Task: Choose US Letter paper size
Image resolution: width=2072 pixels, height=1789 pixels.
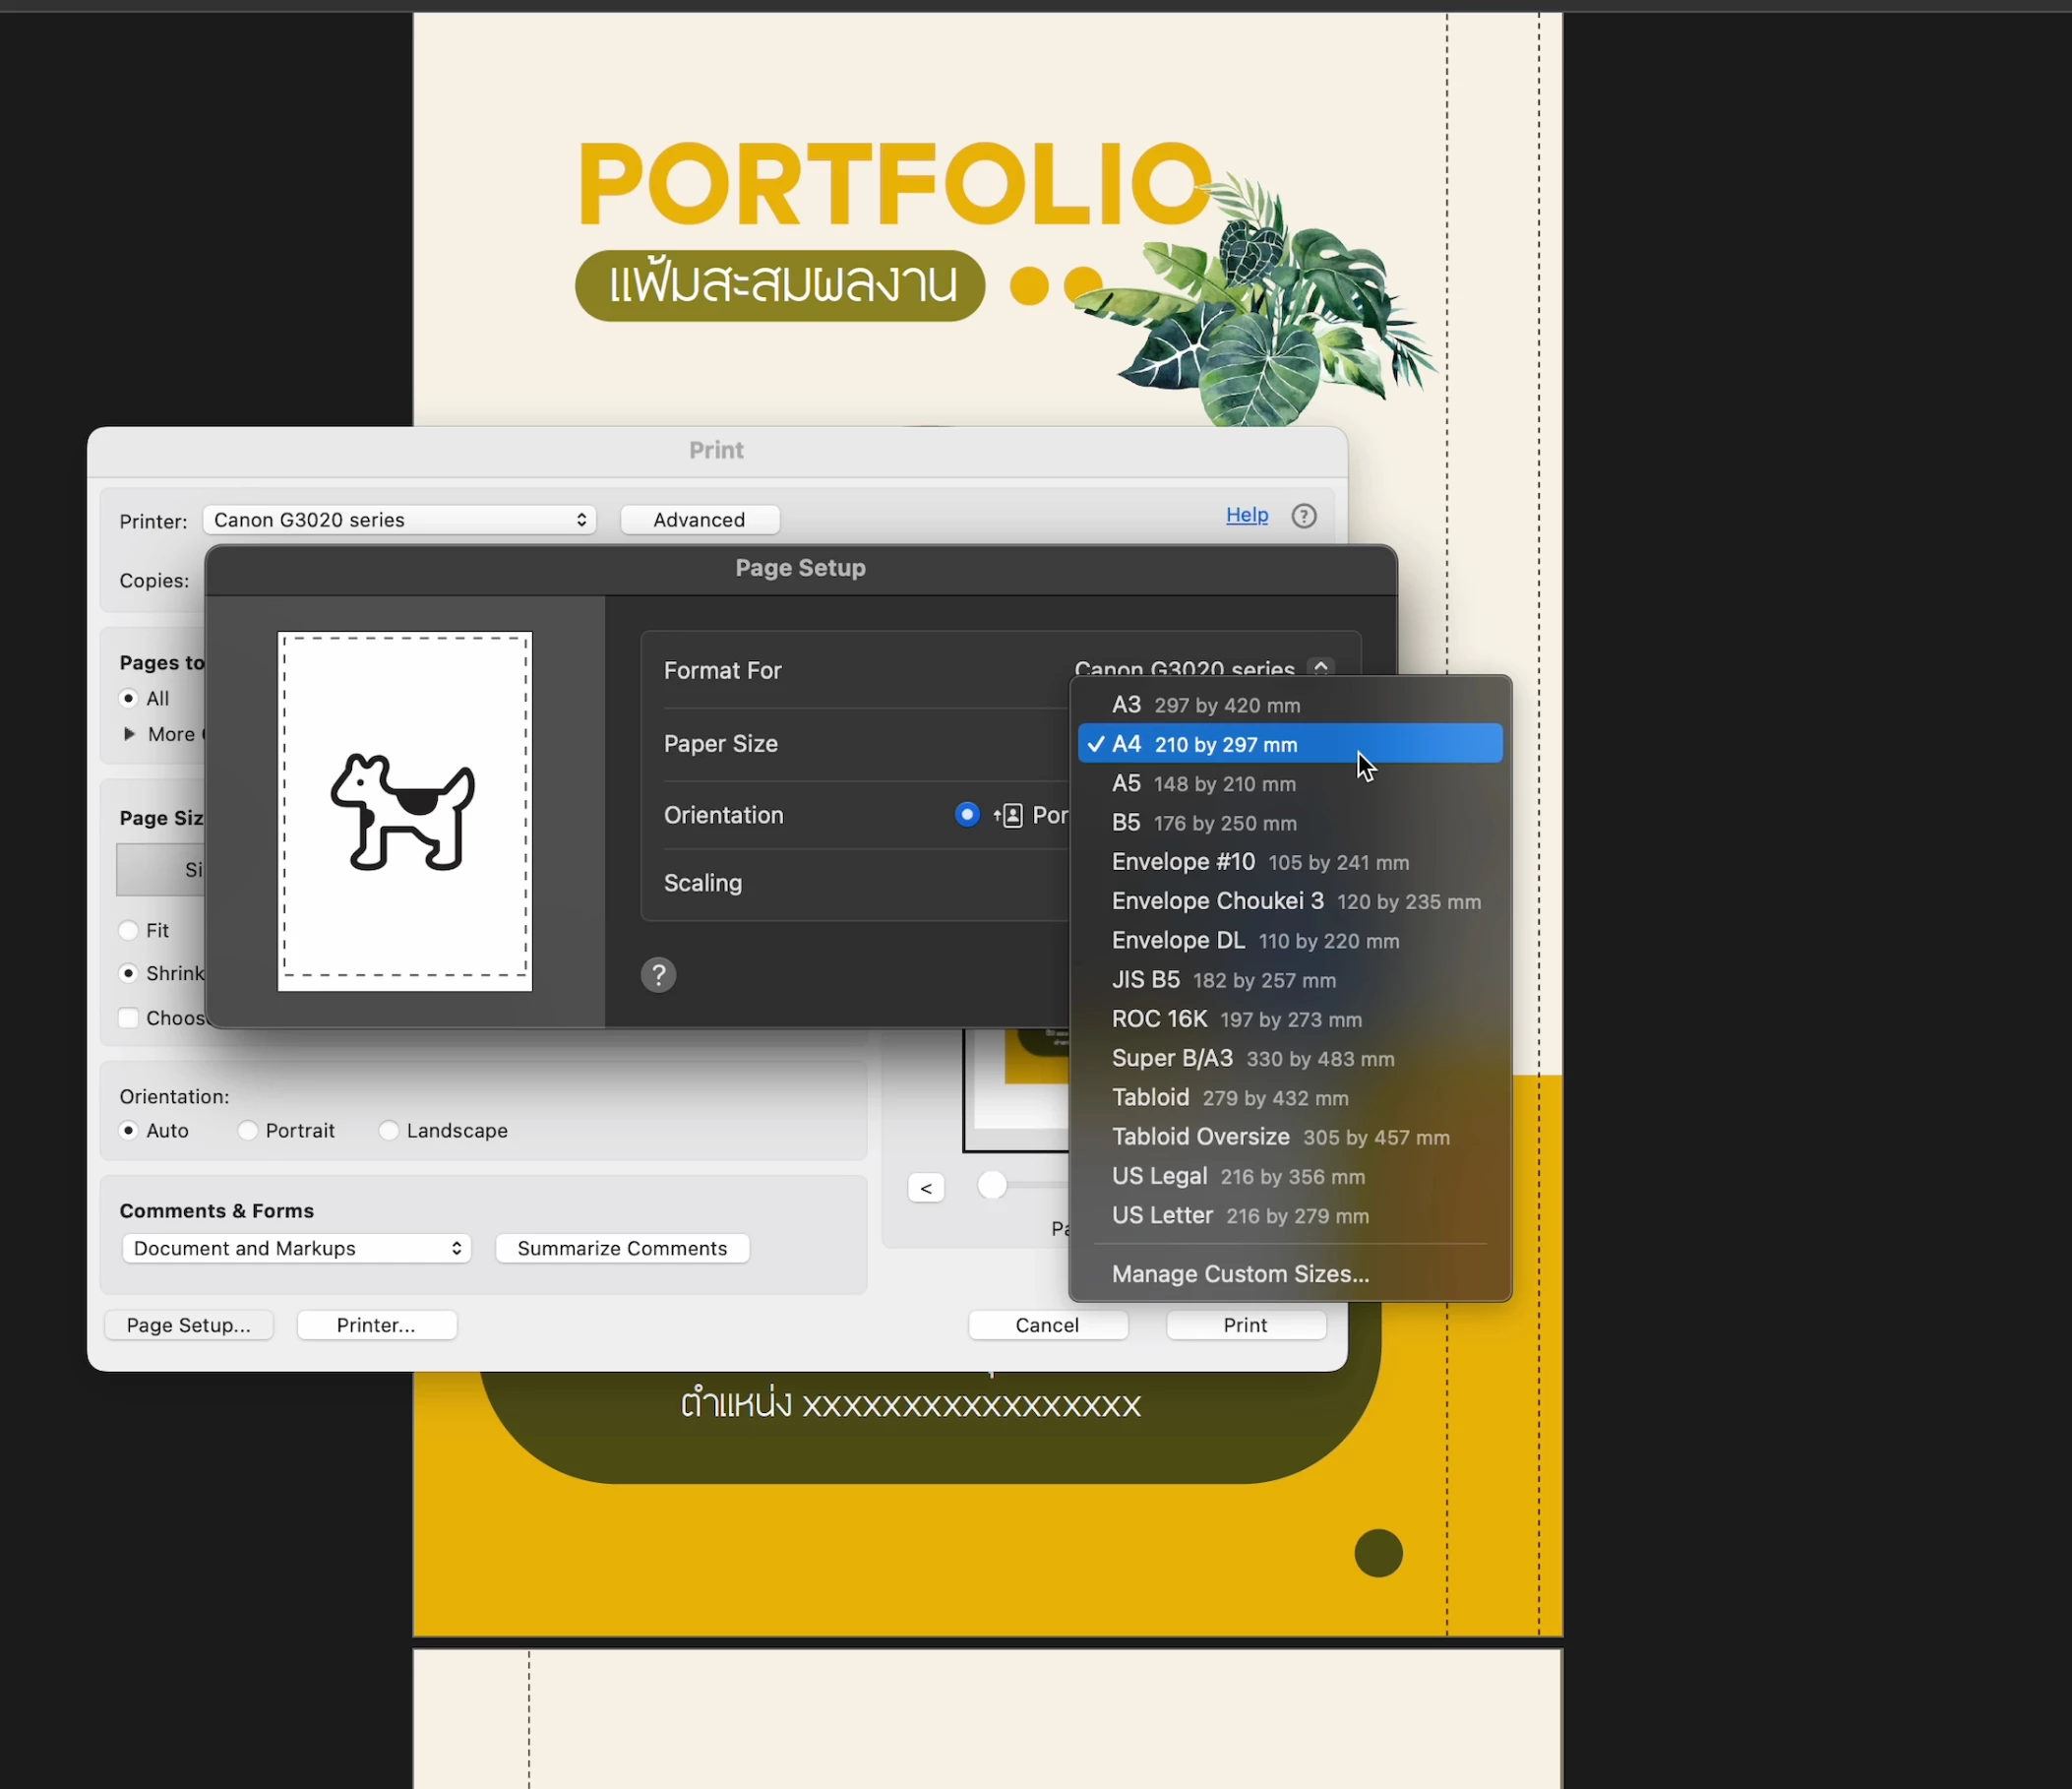Action: 1239,1216
